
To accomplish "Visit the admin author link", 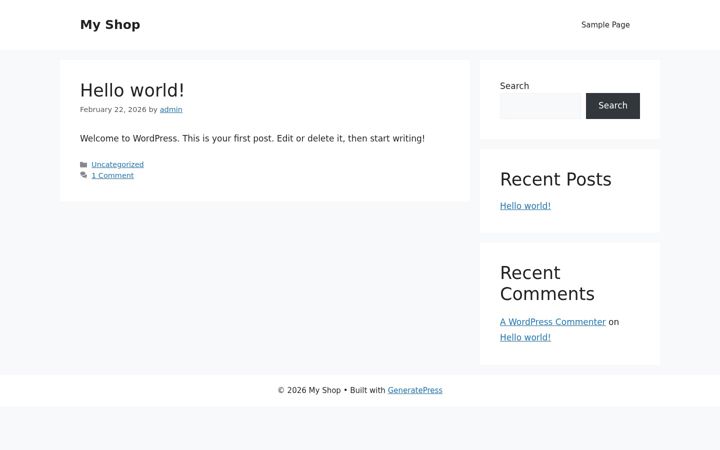I will (171, 109).
